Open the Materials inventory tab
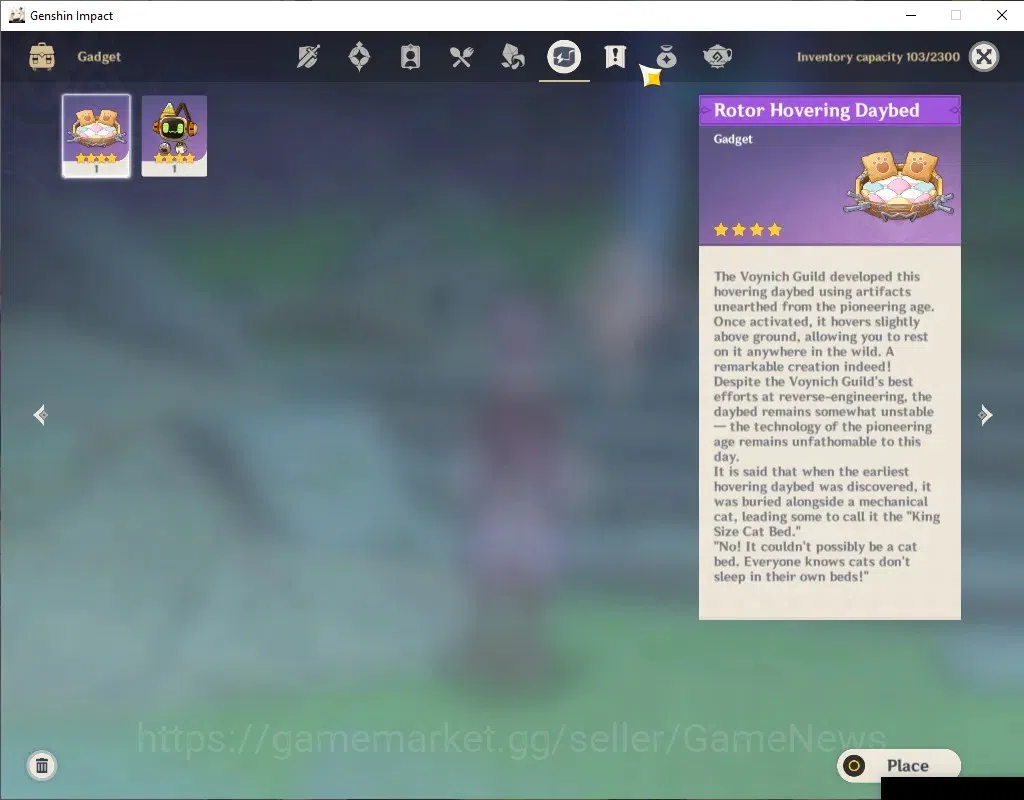1024x800 pixels. click(513, 57)
